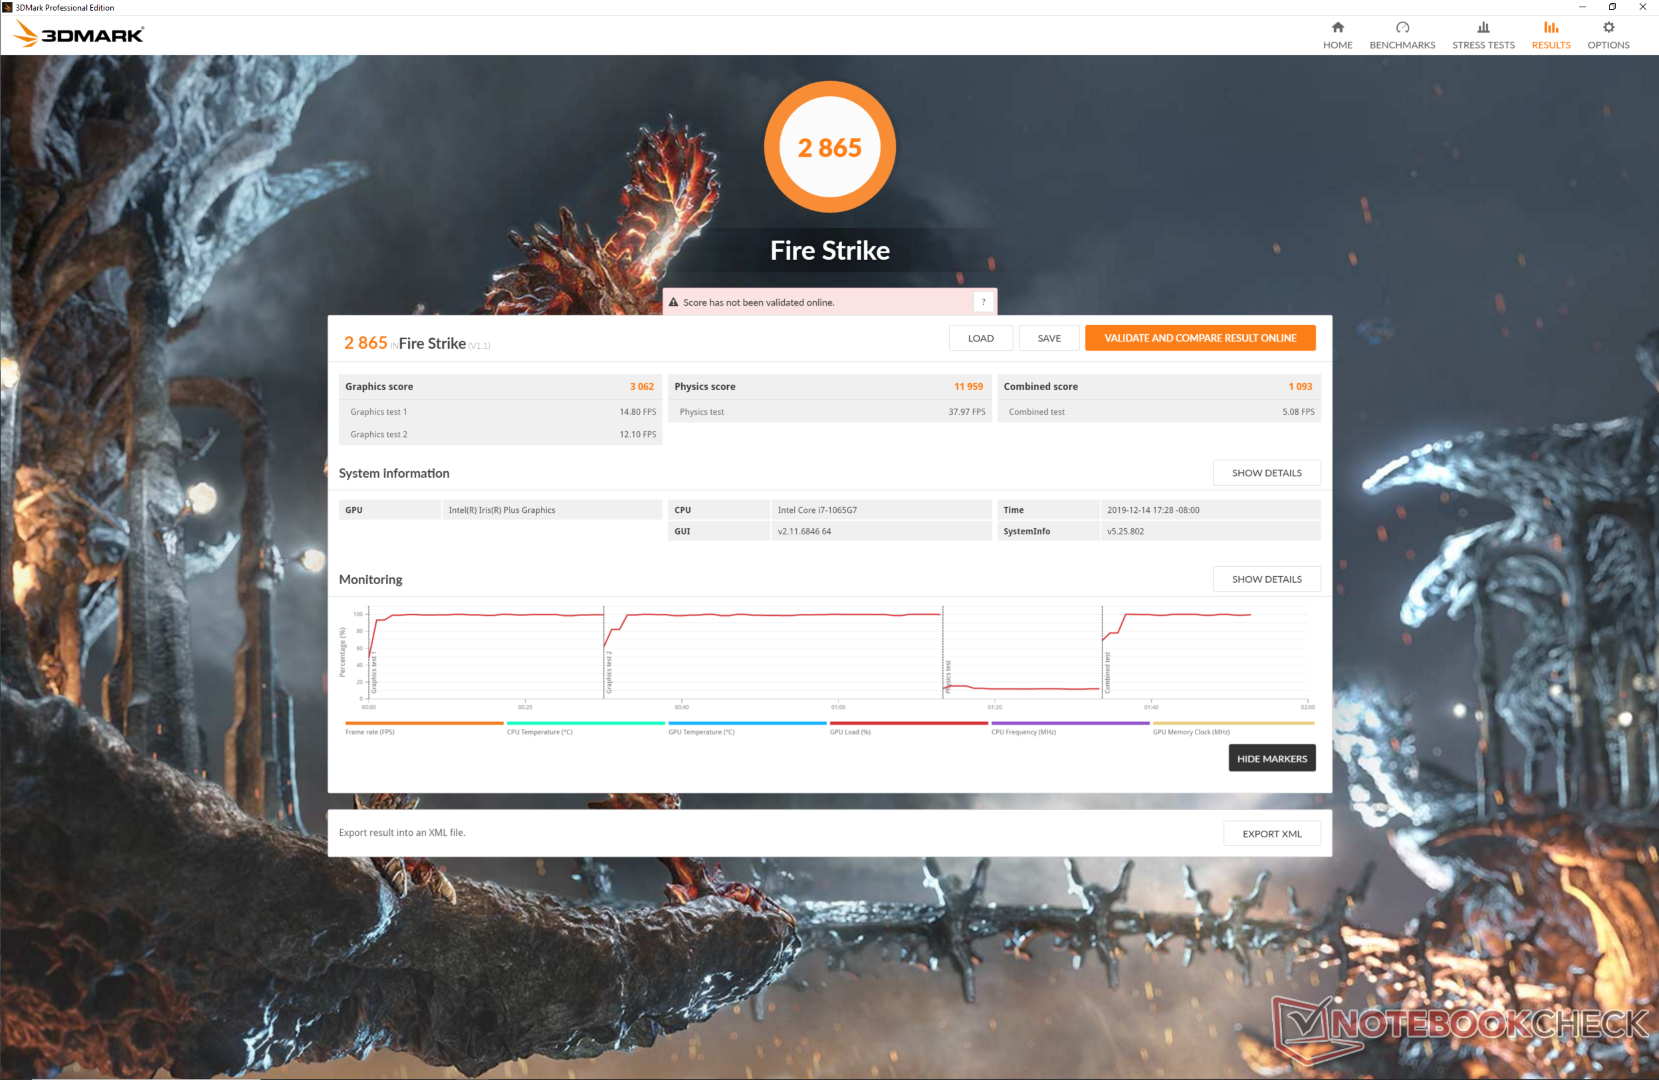
Task: Select the Physics test row
Action: (830, 412)
